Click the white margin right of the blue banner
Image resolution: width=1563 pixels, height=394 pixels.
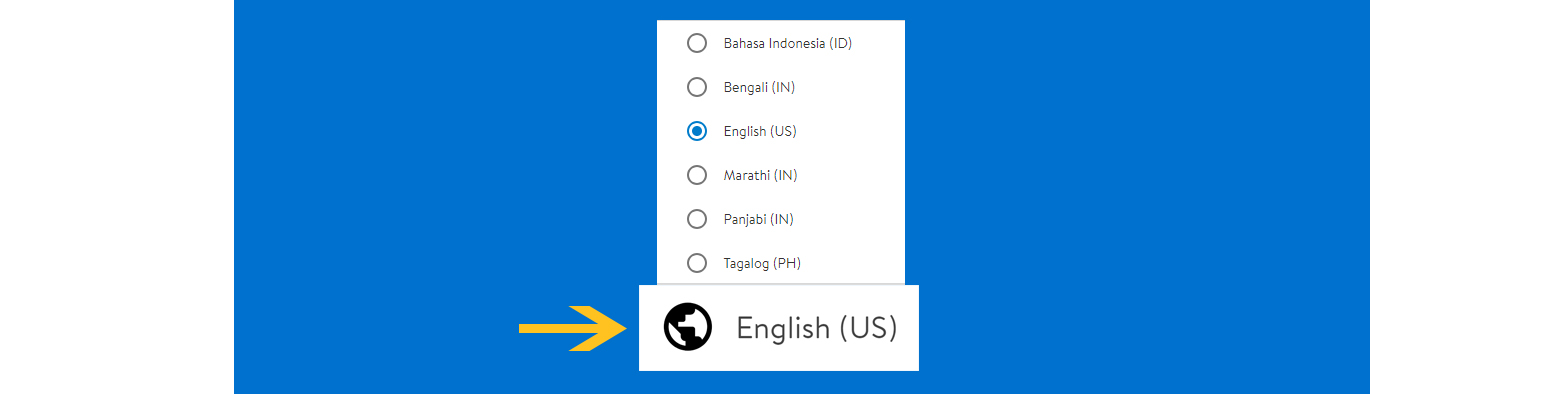(x=1466, y=197)
